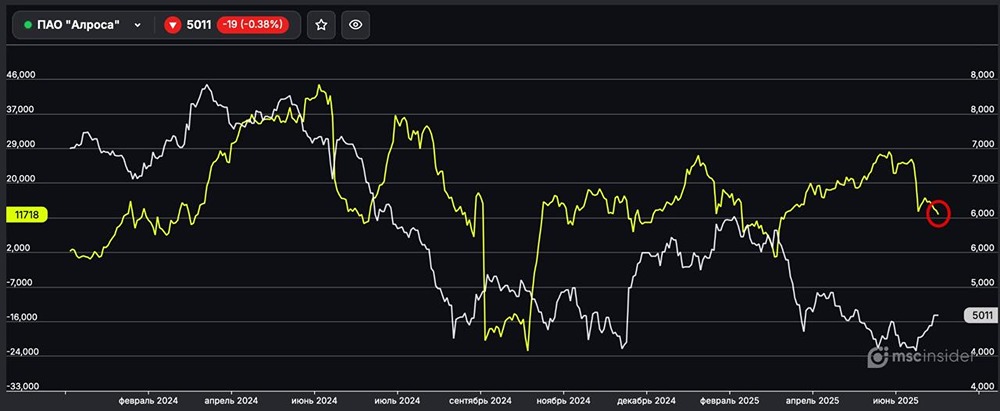Select февраль 2024 on the time axis

click(x=146, y=400)
